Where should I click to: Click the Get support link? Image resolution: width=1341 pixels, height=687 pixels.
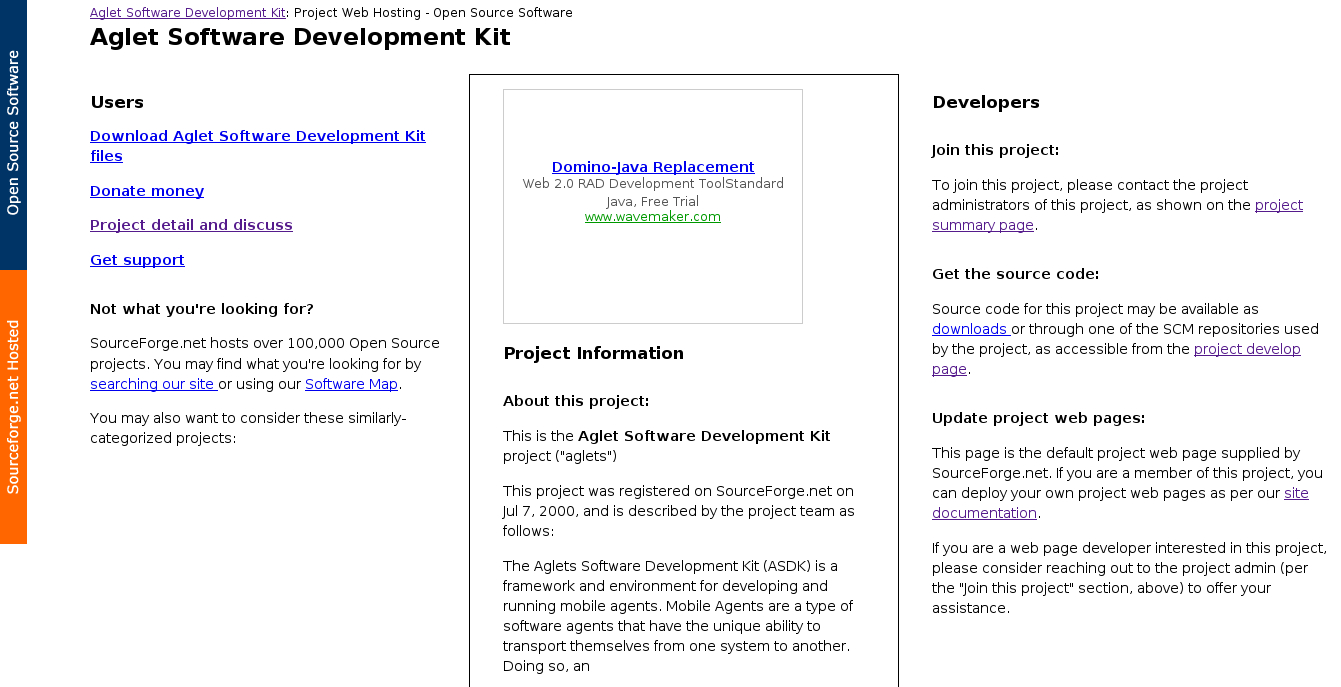coord(137,260)
